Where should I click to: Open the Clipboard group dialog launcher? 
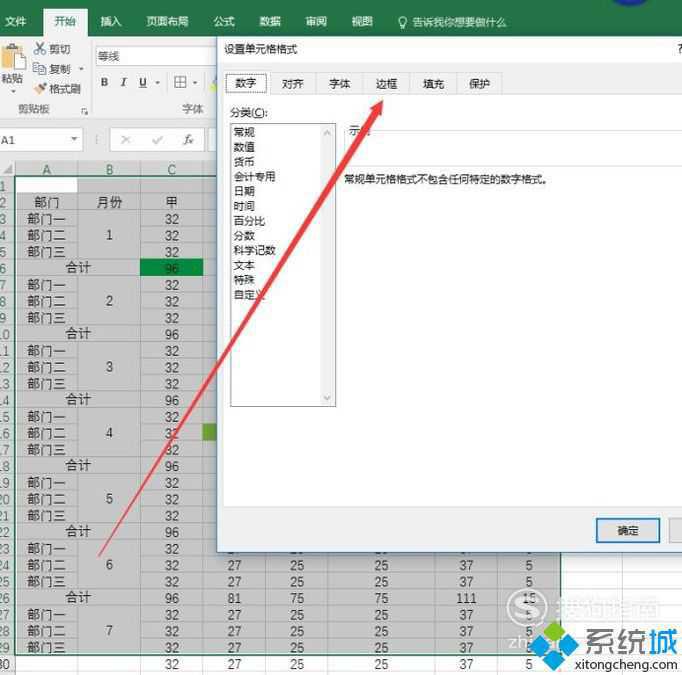(84, 111)
